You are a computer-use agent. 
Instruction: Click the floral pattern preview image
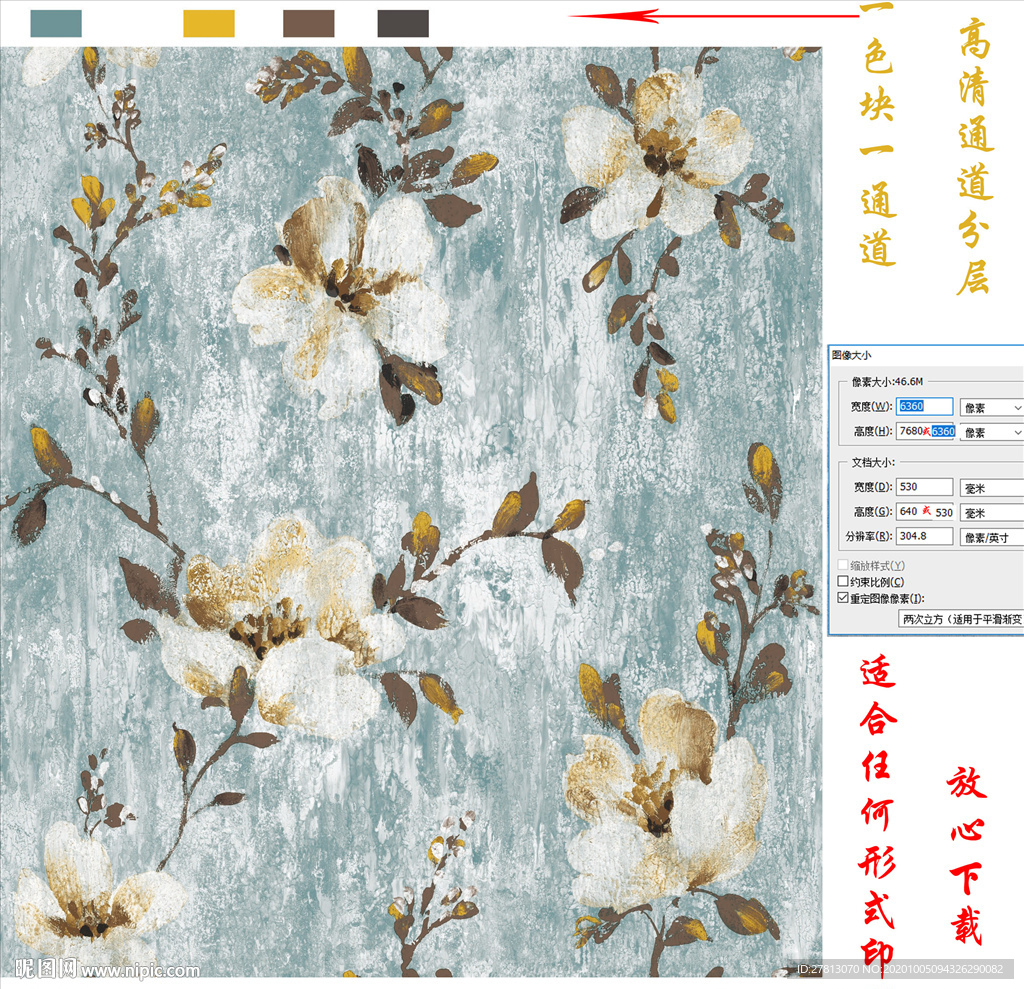pyautogui.click(x=411, y=512)
